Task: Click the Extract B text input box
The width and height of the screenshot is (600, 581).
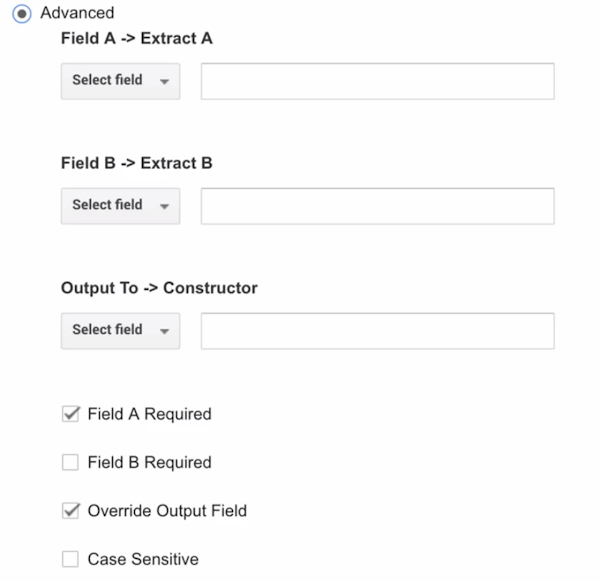Action: [377, 205]
